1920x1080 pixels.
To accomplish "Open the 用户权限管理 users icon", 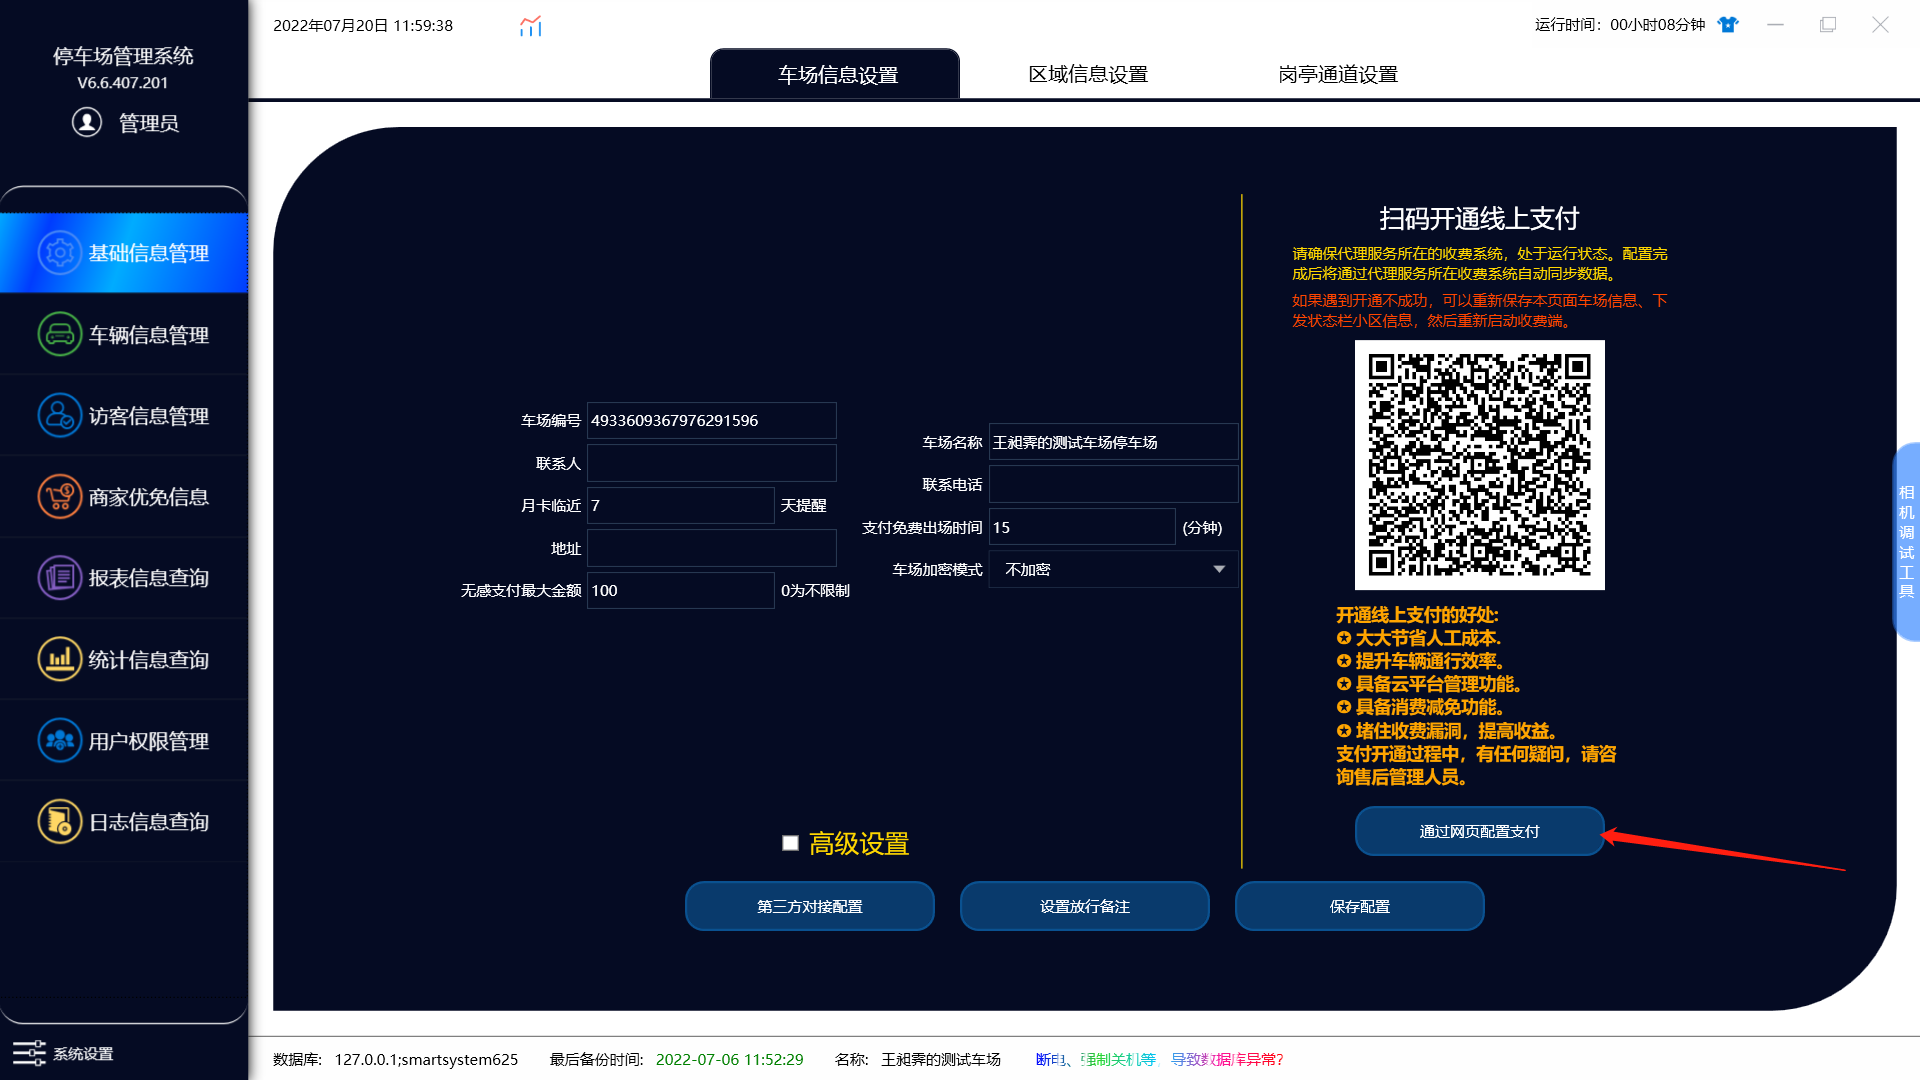I will point(60,740).
